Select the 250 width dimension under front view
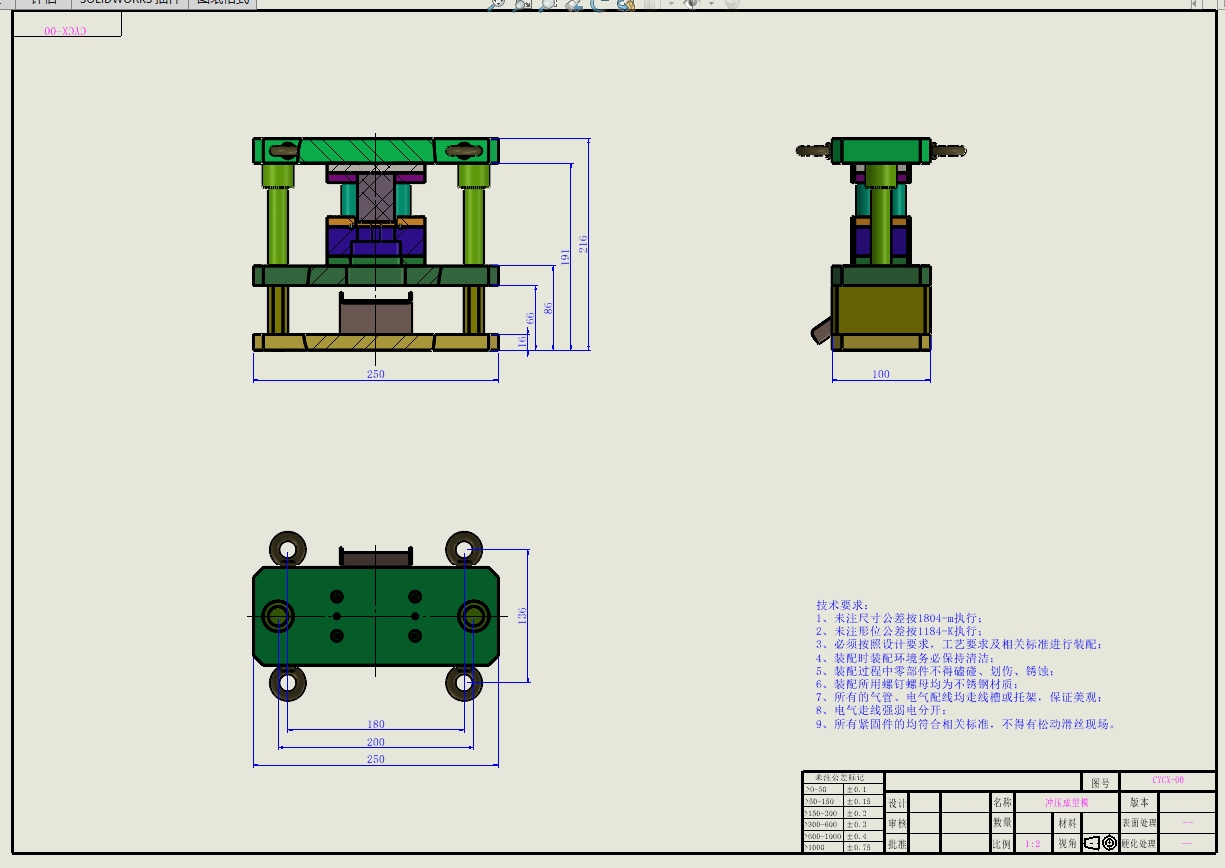The width and height of the screenshot is (1225, 868). pyautogui.click(x=375, y=375)
